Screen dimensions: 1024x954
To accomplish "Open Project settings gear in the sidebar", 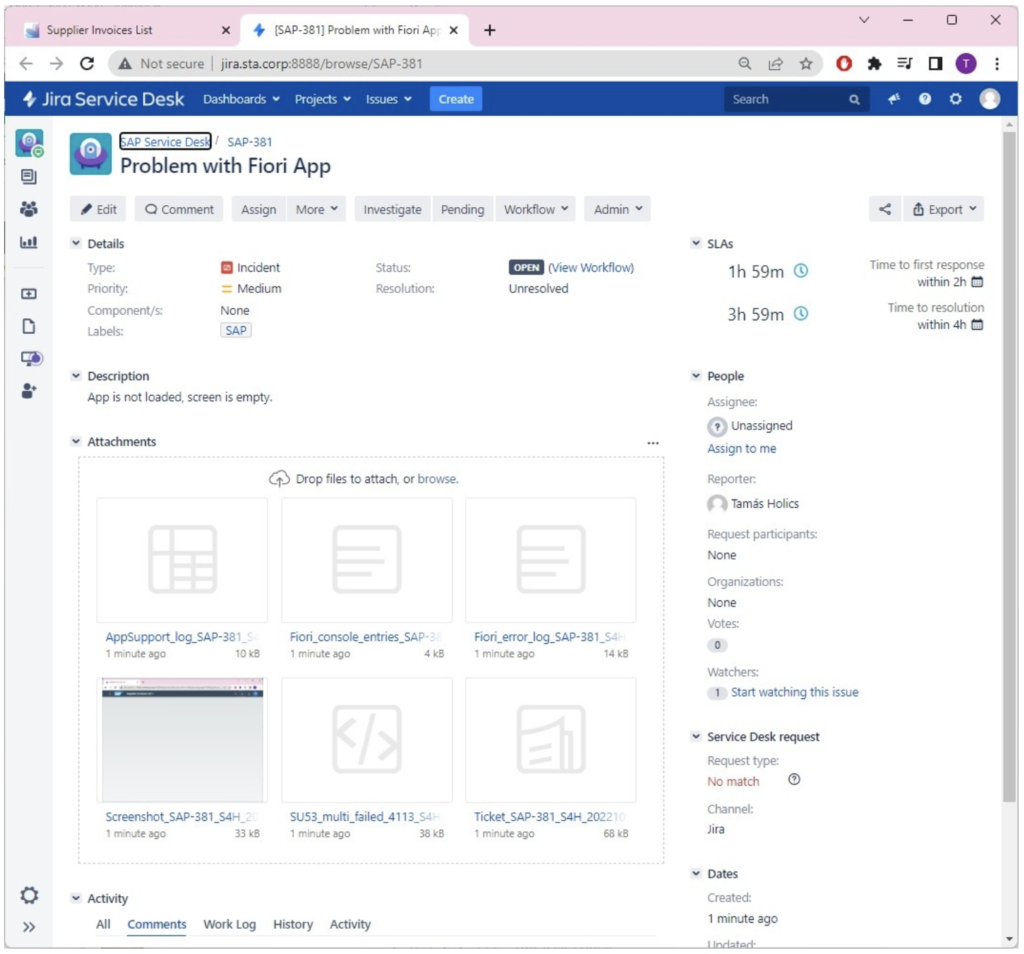I will pyautogui.click(x=29, y=895).
